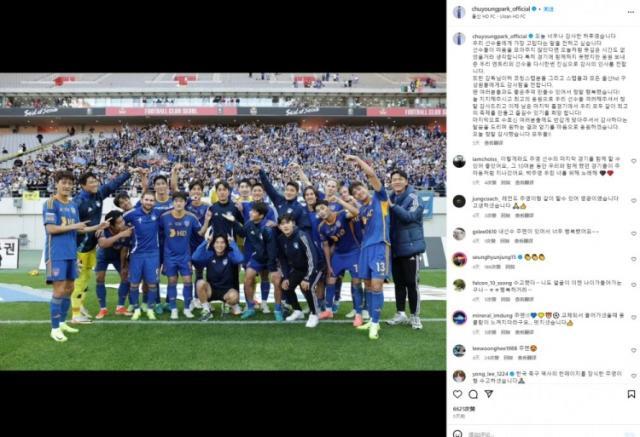Open chuyoungpark_official profile picture in header
This screenshot has width=640, height=437.
[x=459, y=12]
